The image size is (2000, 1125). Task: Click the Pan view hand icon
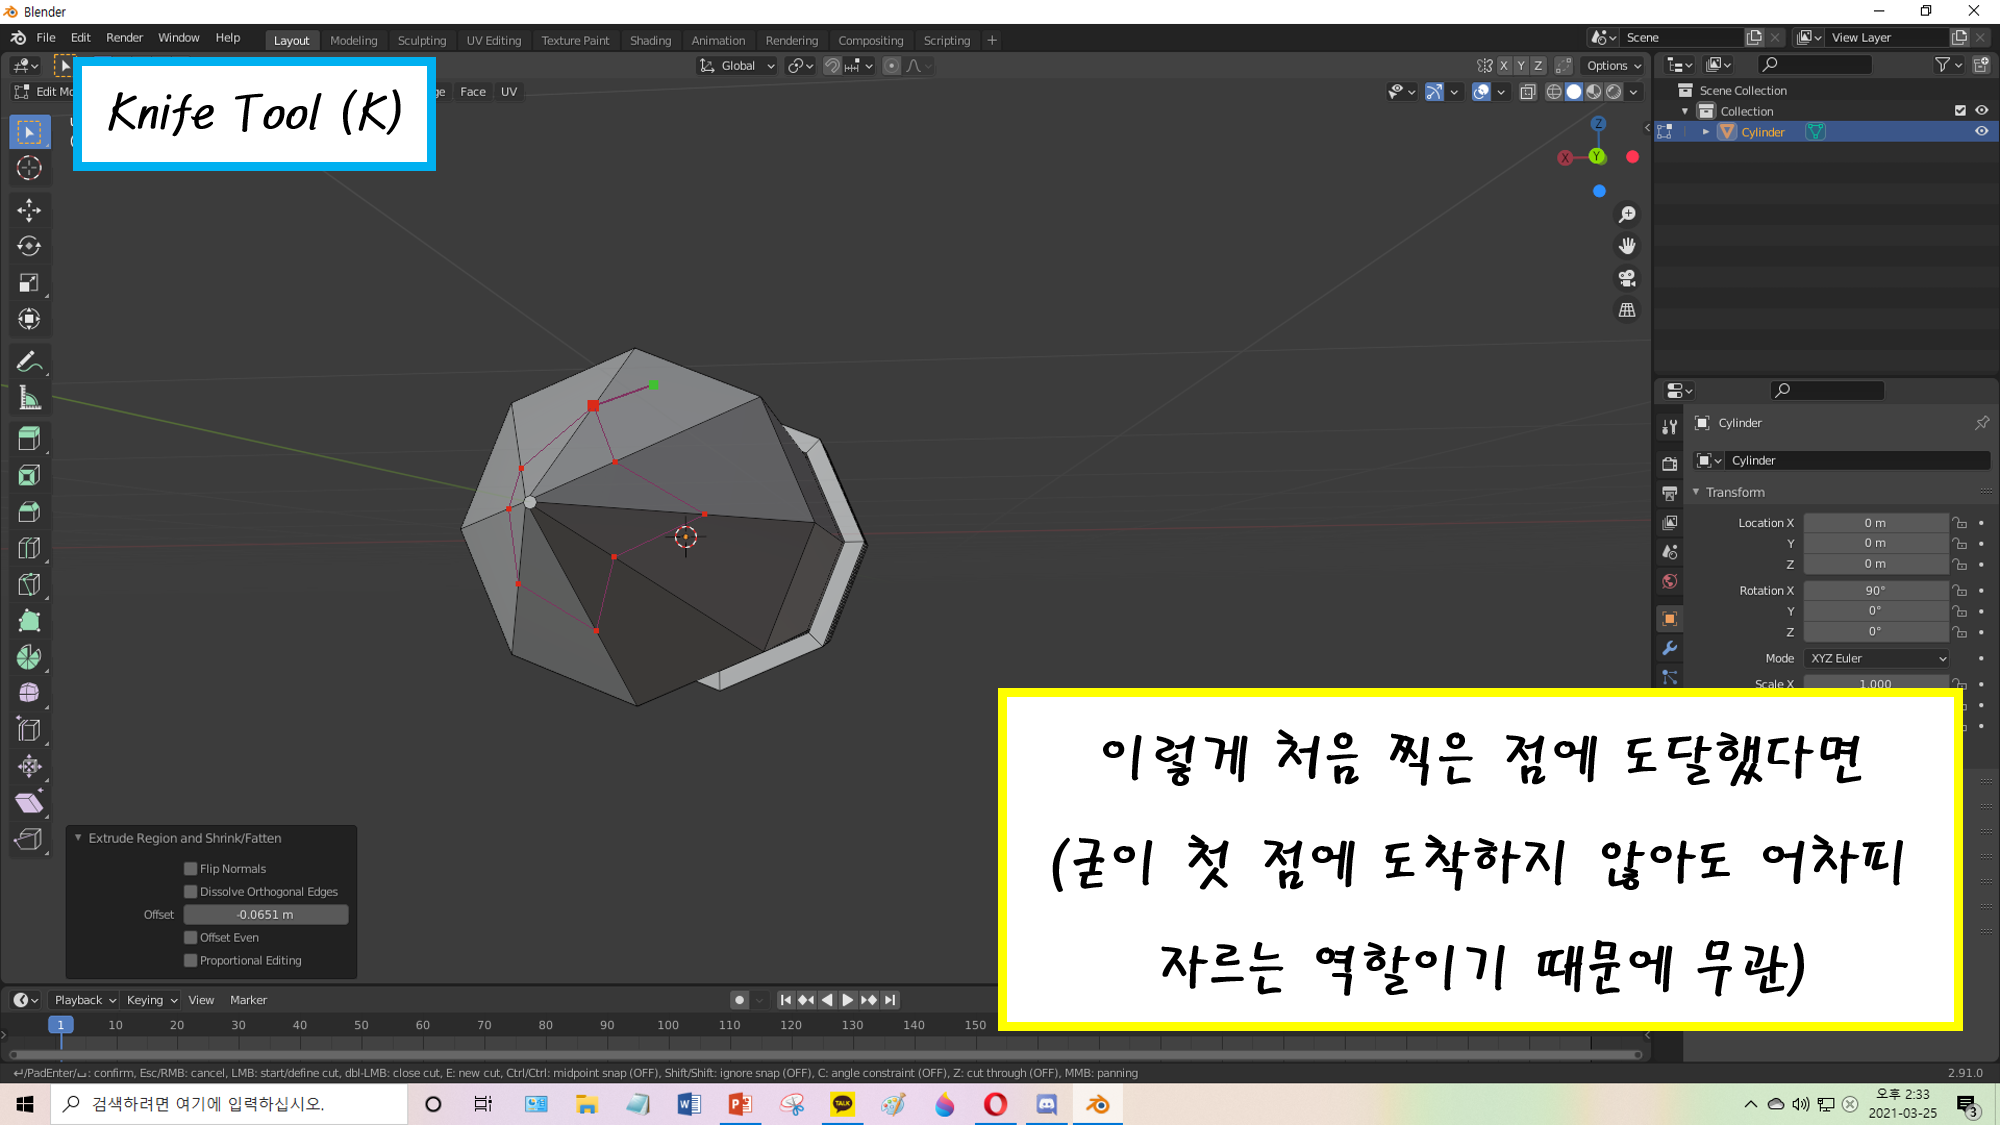(x=1627, y=246)
